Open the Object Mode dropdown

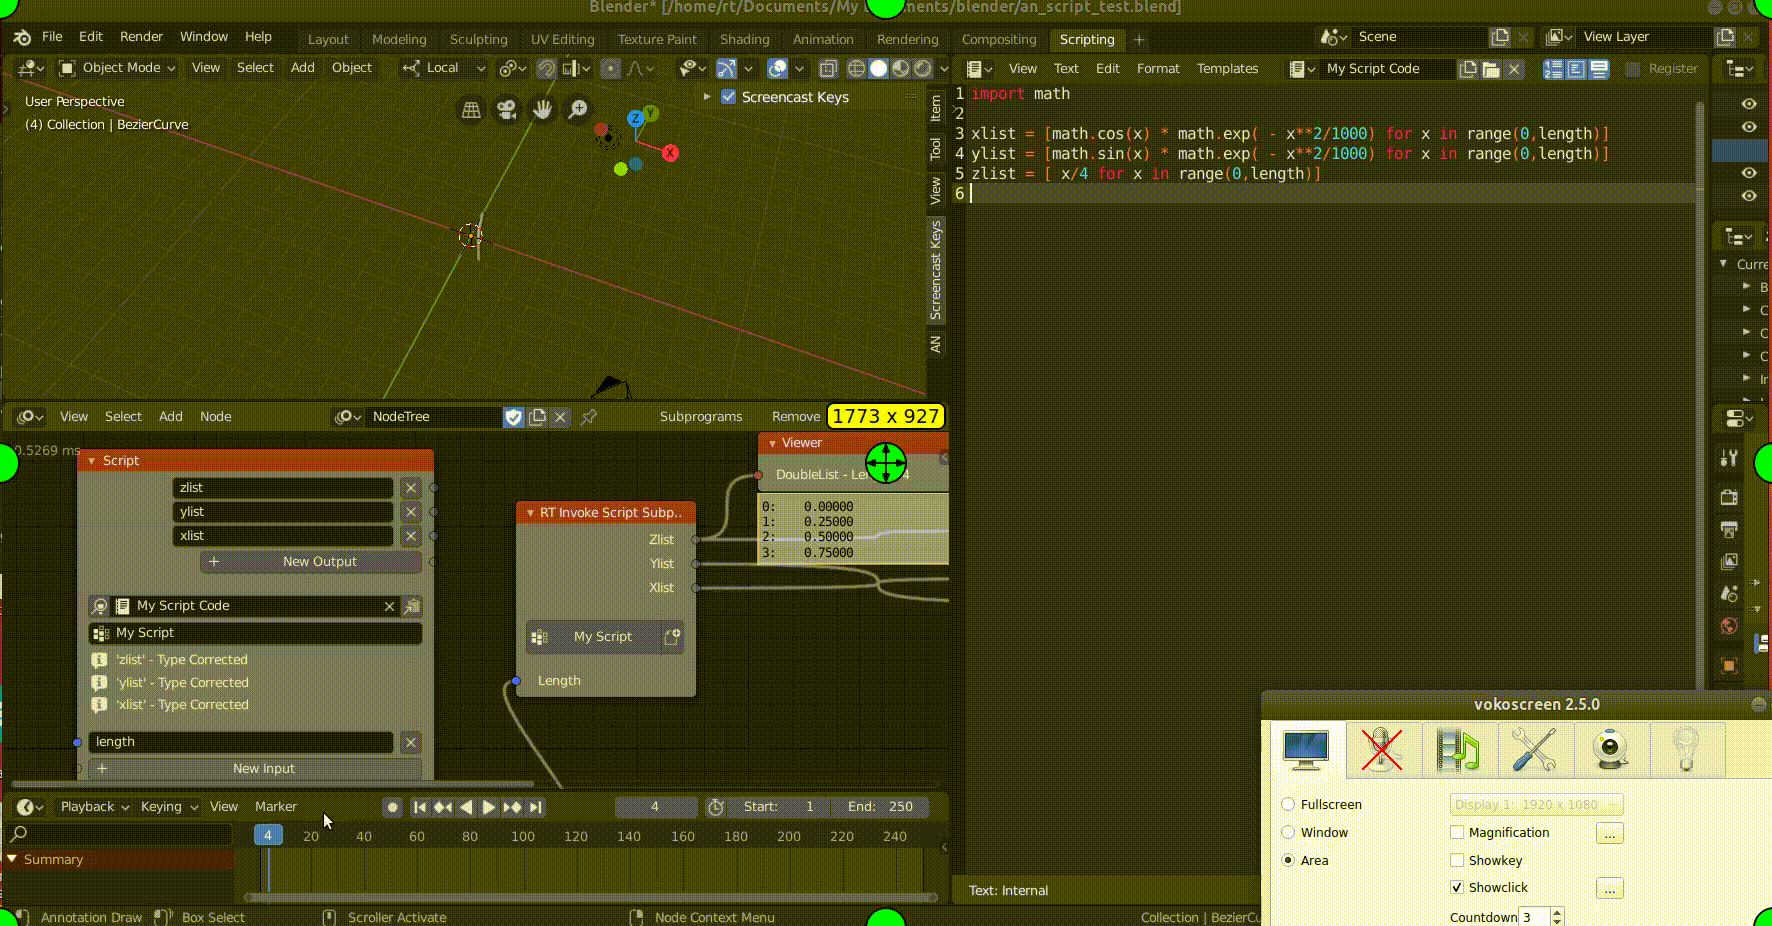click(117, 68)
